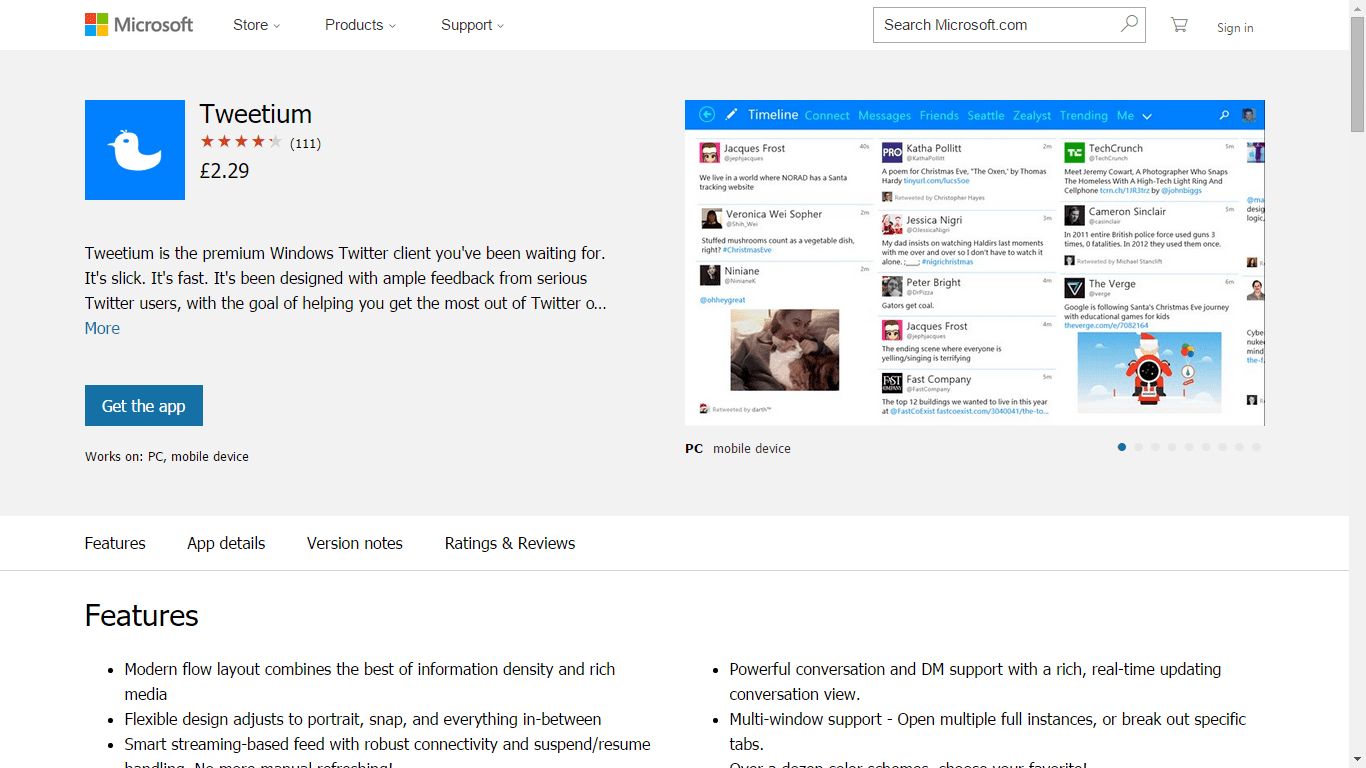The image size is (1366, 768).
Task: Switch to the App details tab
Action: pyautogui.click(x=226, y=543)
